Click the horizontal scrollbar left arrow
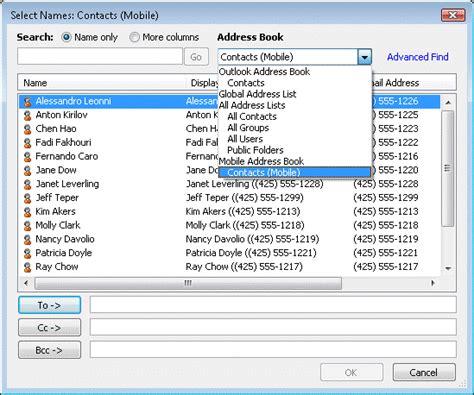The height and width of the screenshot is (395, 474). point(26,283)
